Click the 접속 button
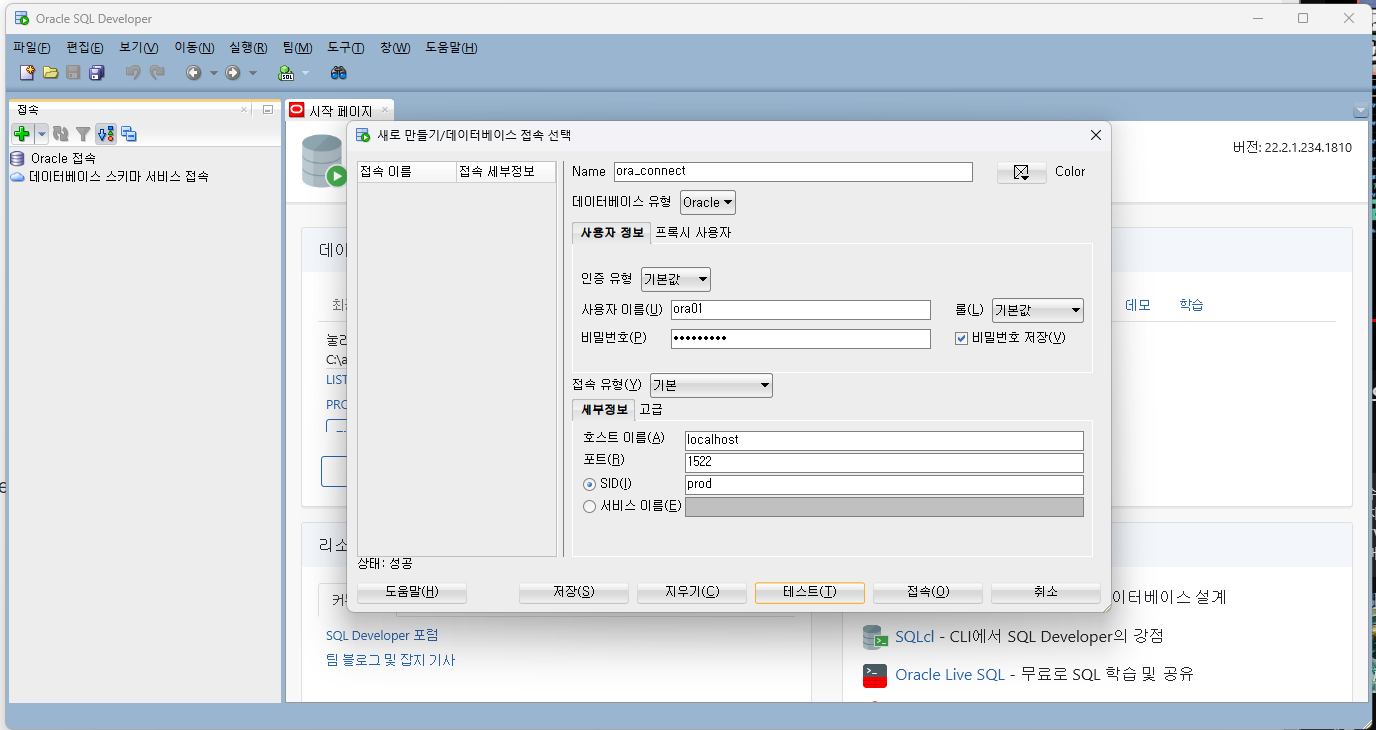The height and width of the screenshot is (730, 1376). click(928, 592)
